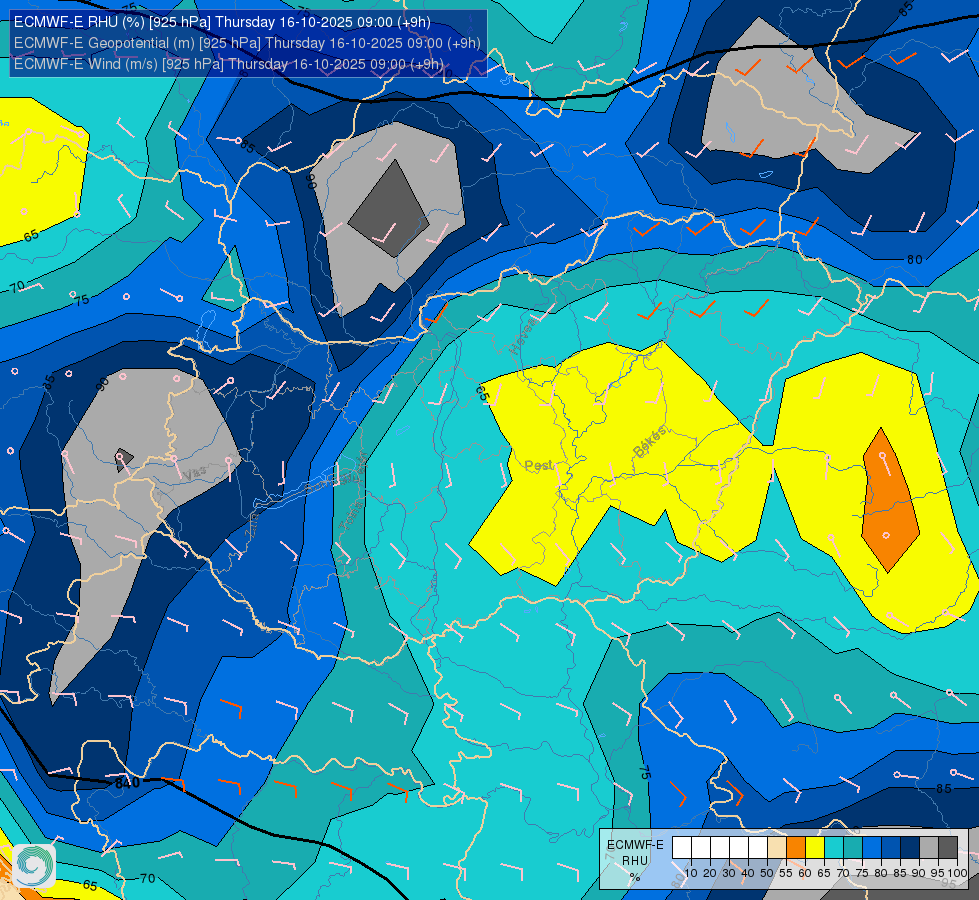Click the navy 85-90% legend swatch
The width and height of the screenshot is (979, 900).
click(x=910, y=848)
